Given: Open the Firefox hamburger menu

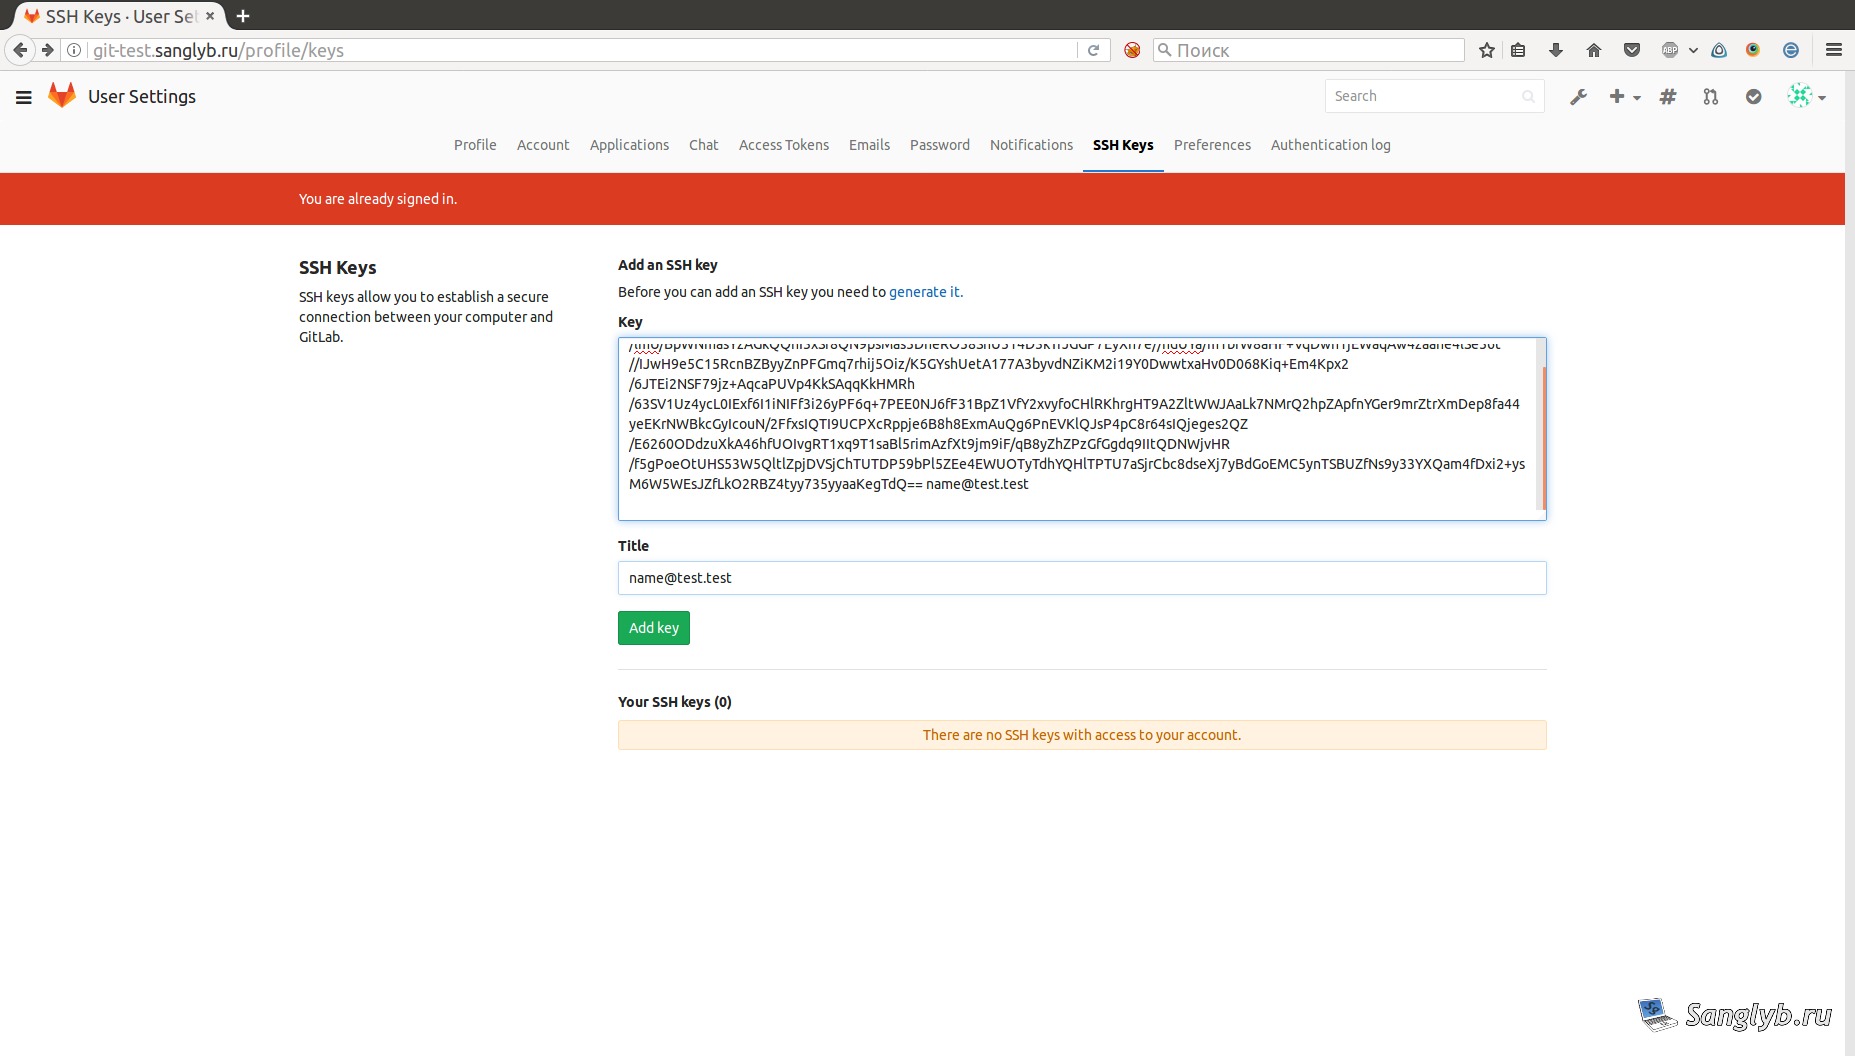Looking at the screenshot, I should pos(1834,50).
